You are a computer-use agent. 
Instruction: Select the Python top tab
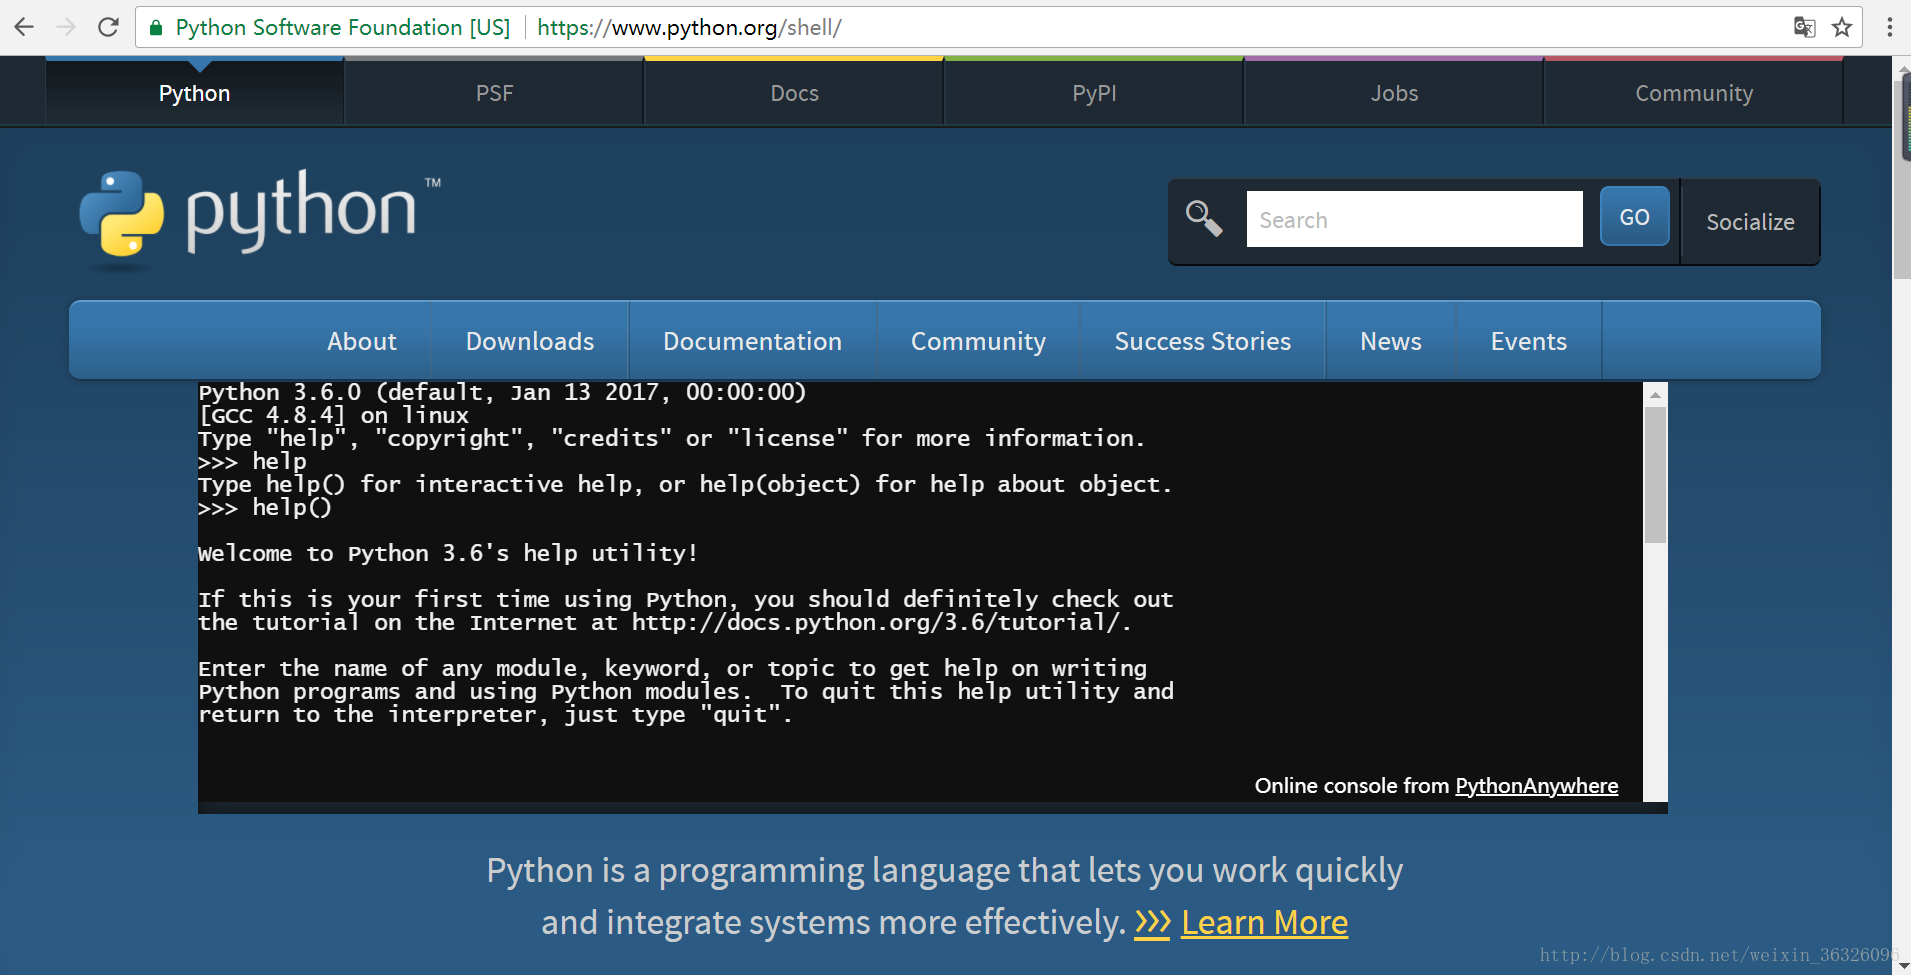(195, 93)
